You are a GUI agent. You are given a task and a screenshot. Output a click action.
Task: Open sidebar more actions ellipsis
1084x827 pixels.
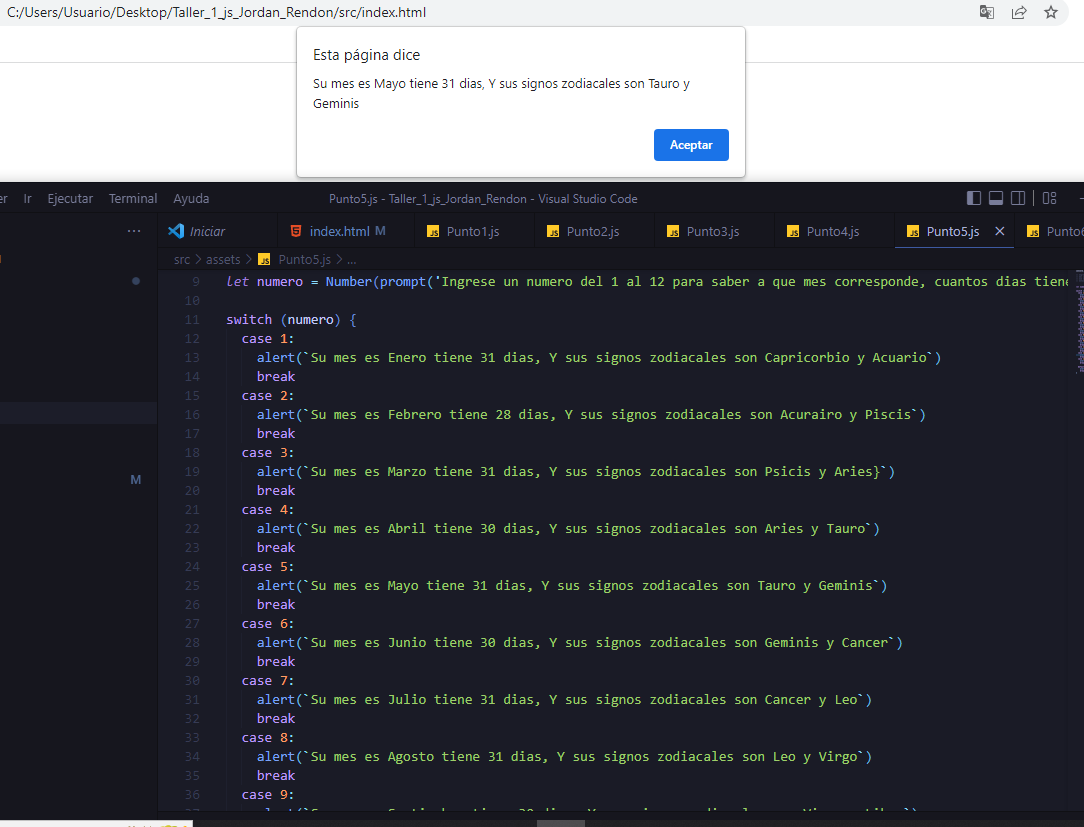pyautogui.click(x=134, y=231)
